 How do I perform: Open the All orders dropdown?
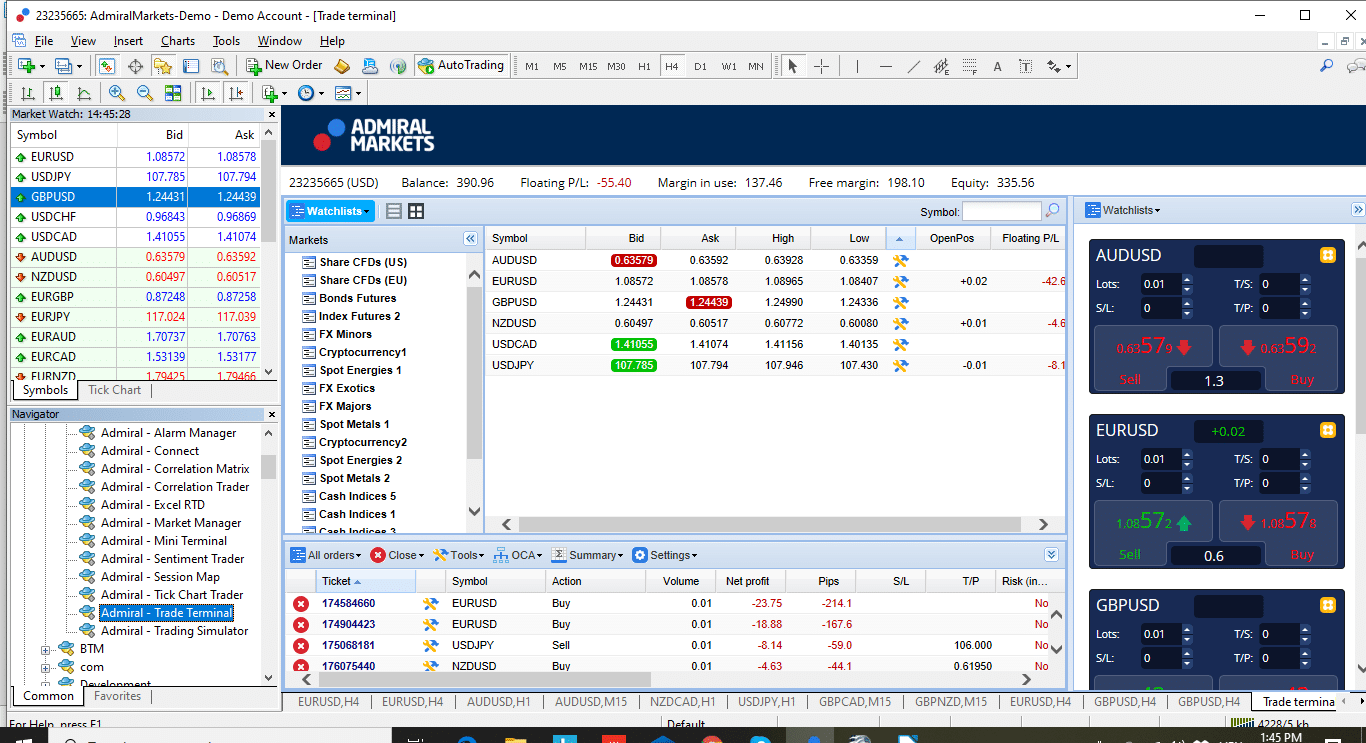tap(325, 555)
